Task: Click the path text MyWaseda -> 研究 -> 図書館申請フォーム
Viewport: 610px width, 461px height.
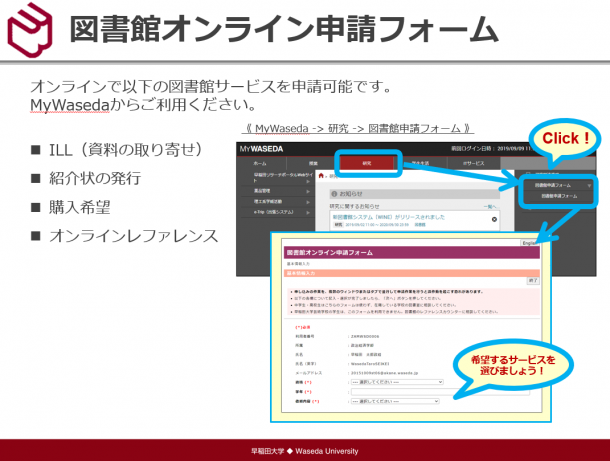Action: (358, 128)
